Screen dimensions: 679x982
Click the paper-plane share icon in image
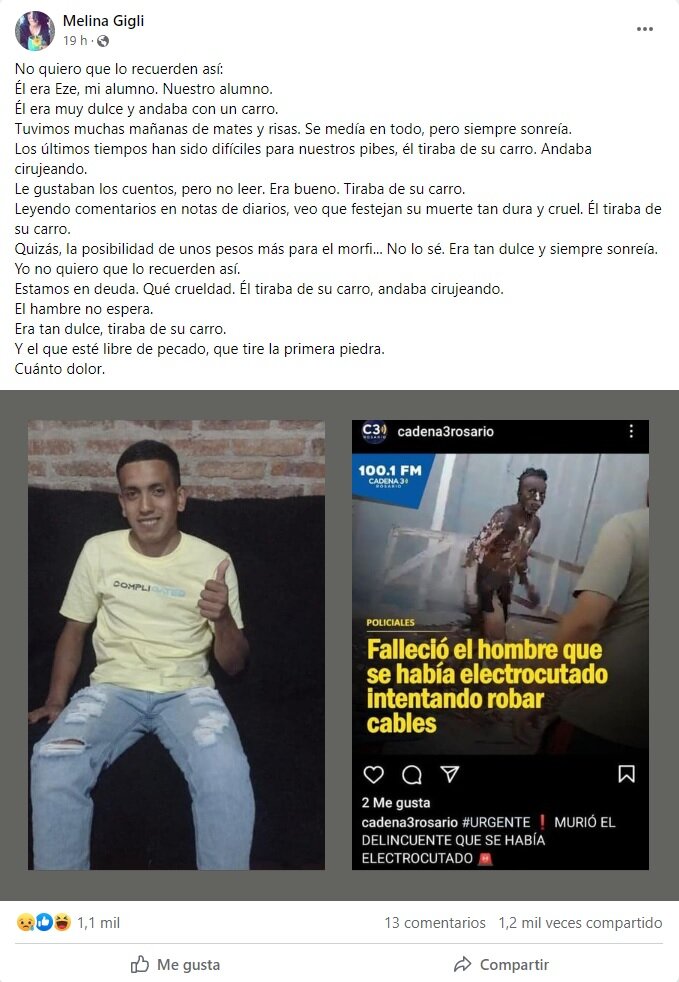[450, 774]
